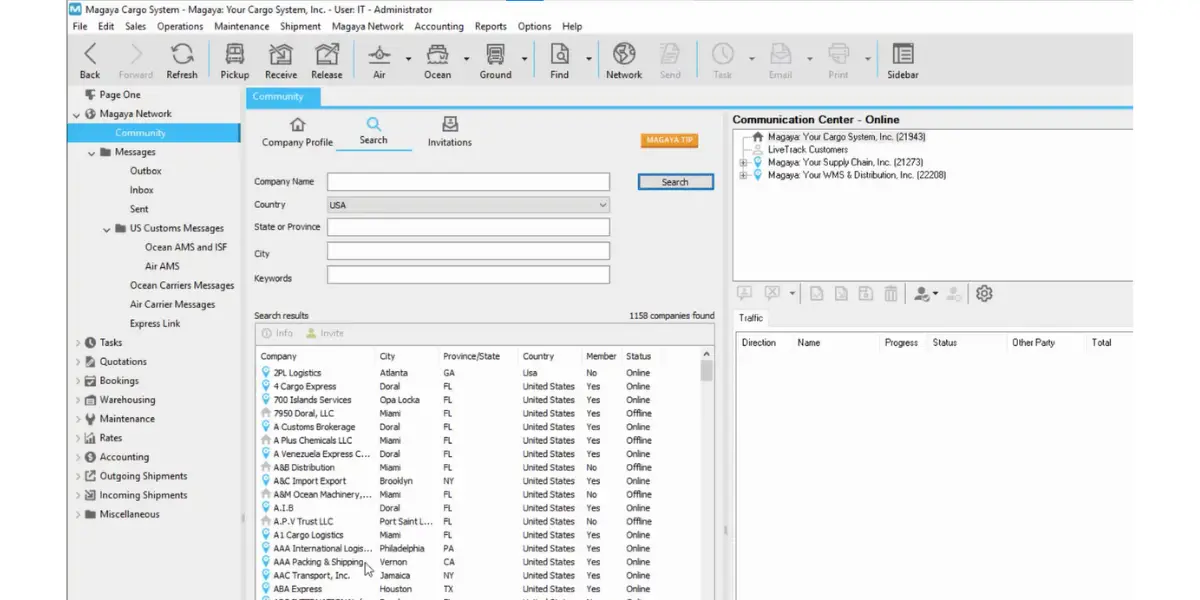This screenshot has width=1200, height=600.
Task: Open the Air toolbar dropdown arrow
Action: (x=408, y=59)
